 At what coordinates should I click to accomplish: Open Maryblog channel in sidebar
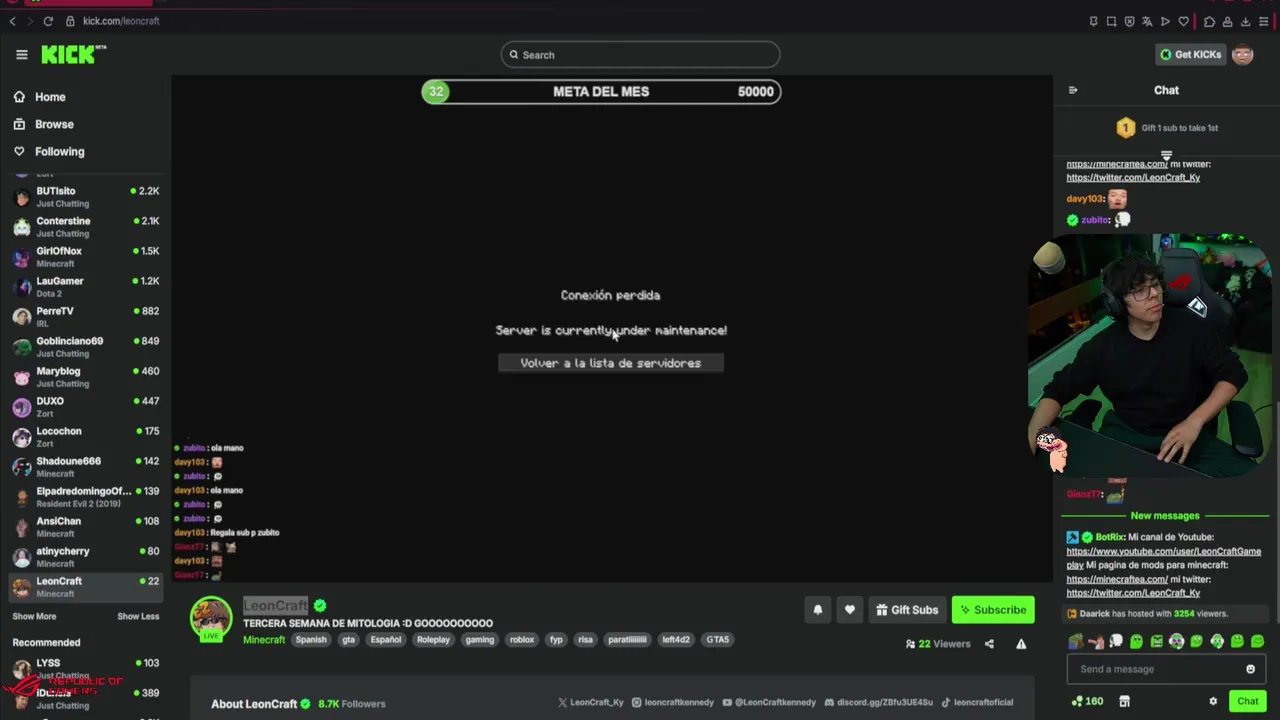click(x=86, y=376)
